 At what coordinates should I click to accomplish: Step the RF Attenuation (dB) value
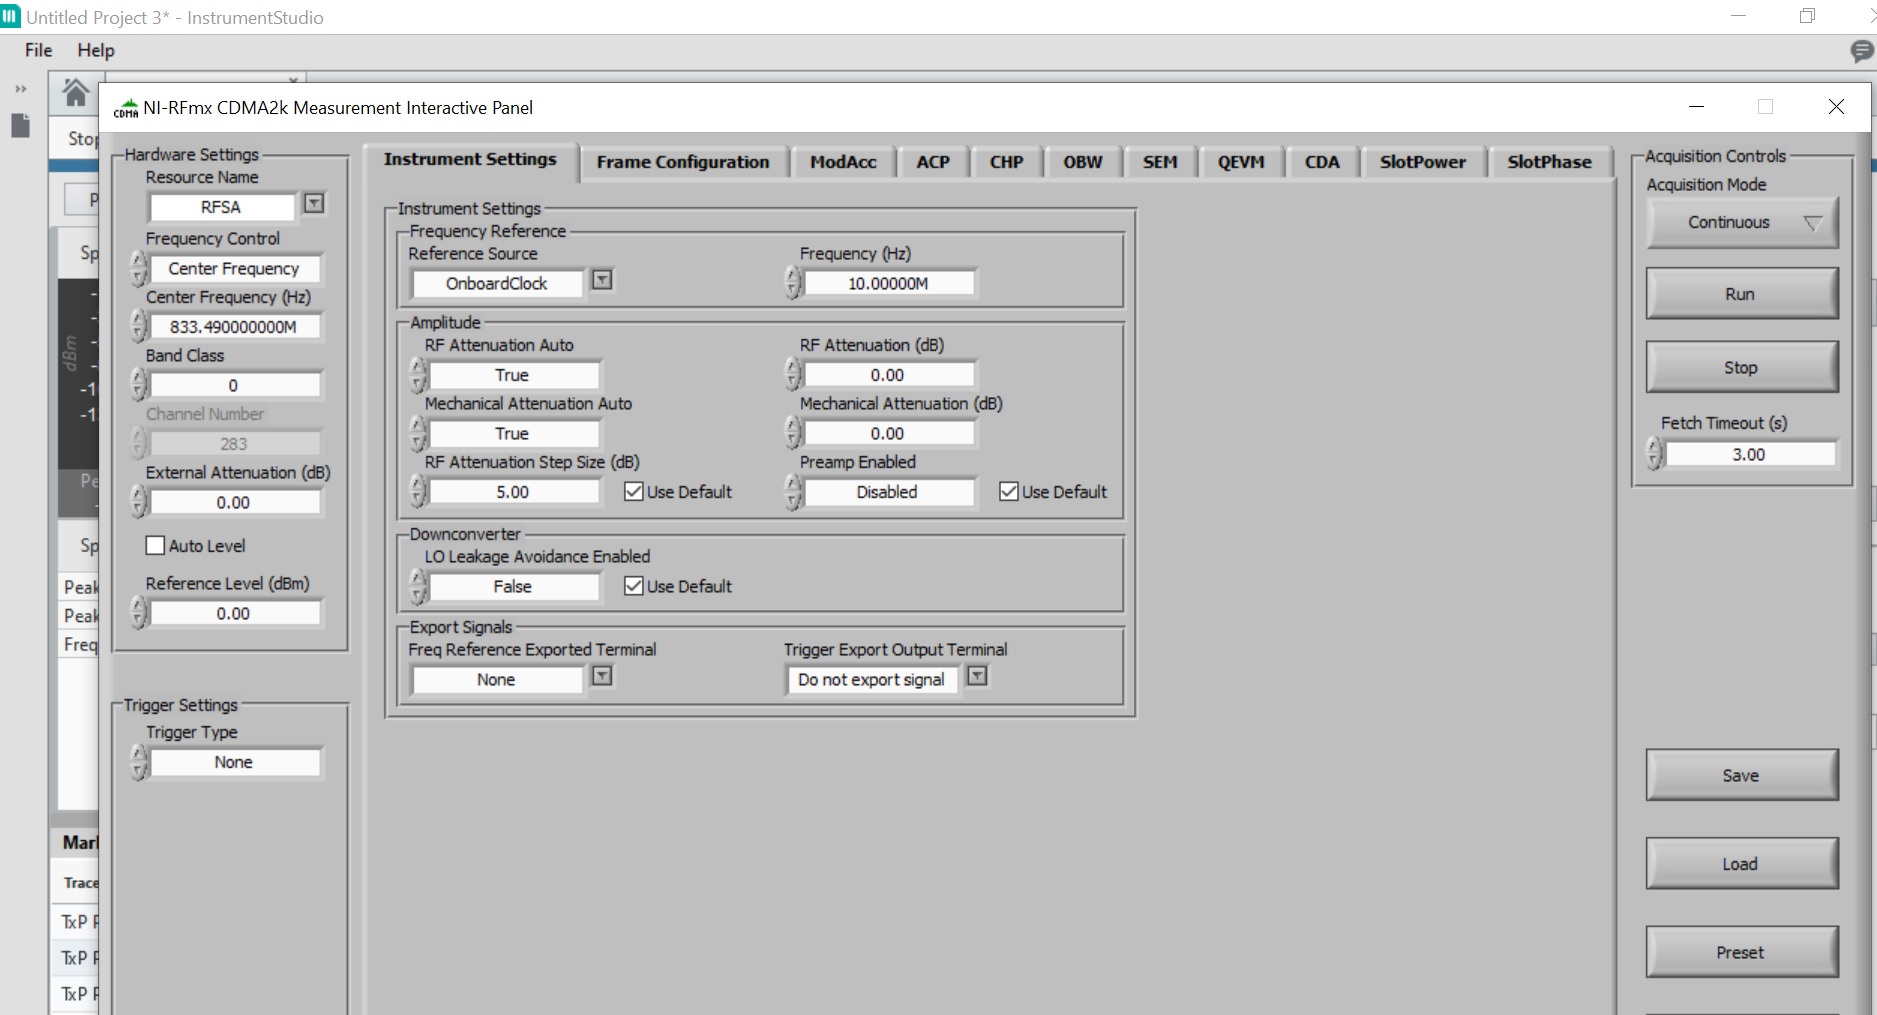pos(793,375)
